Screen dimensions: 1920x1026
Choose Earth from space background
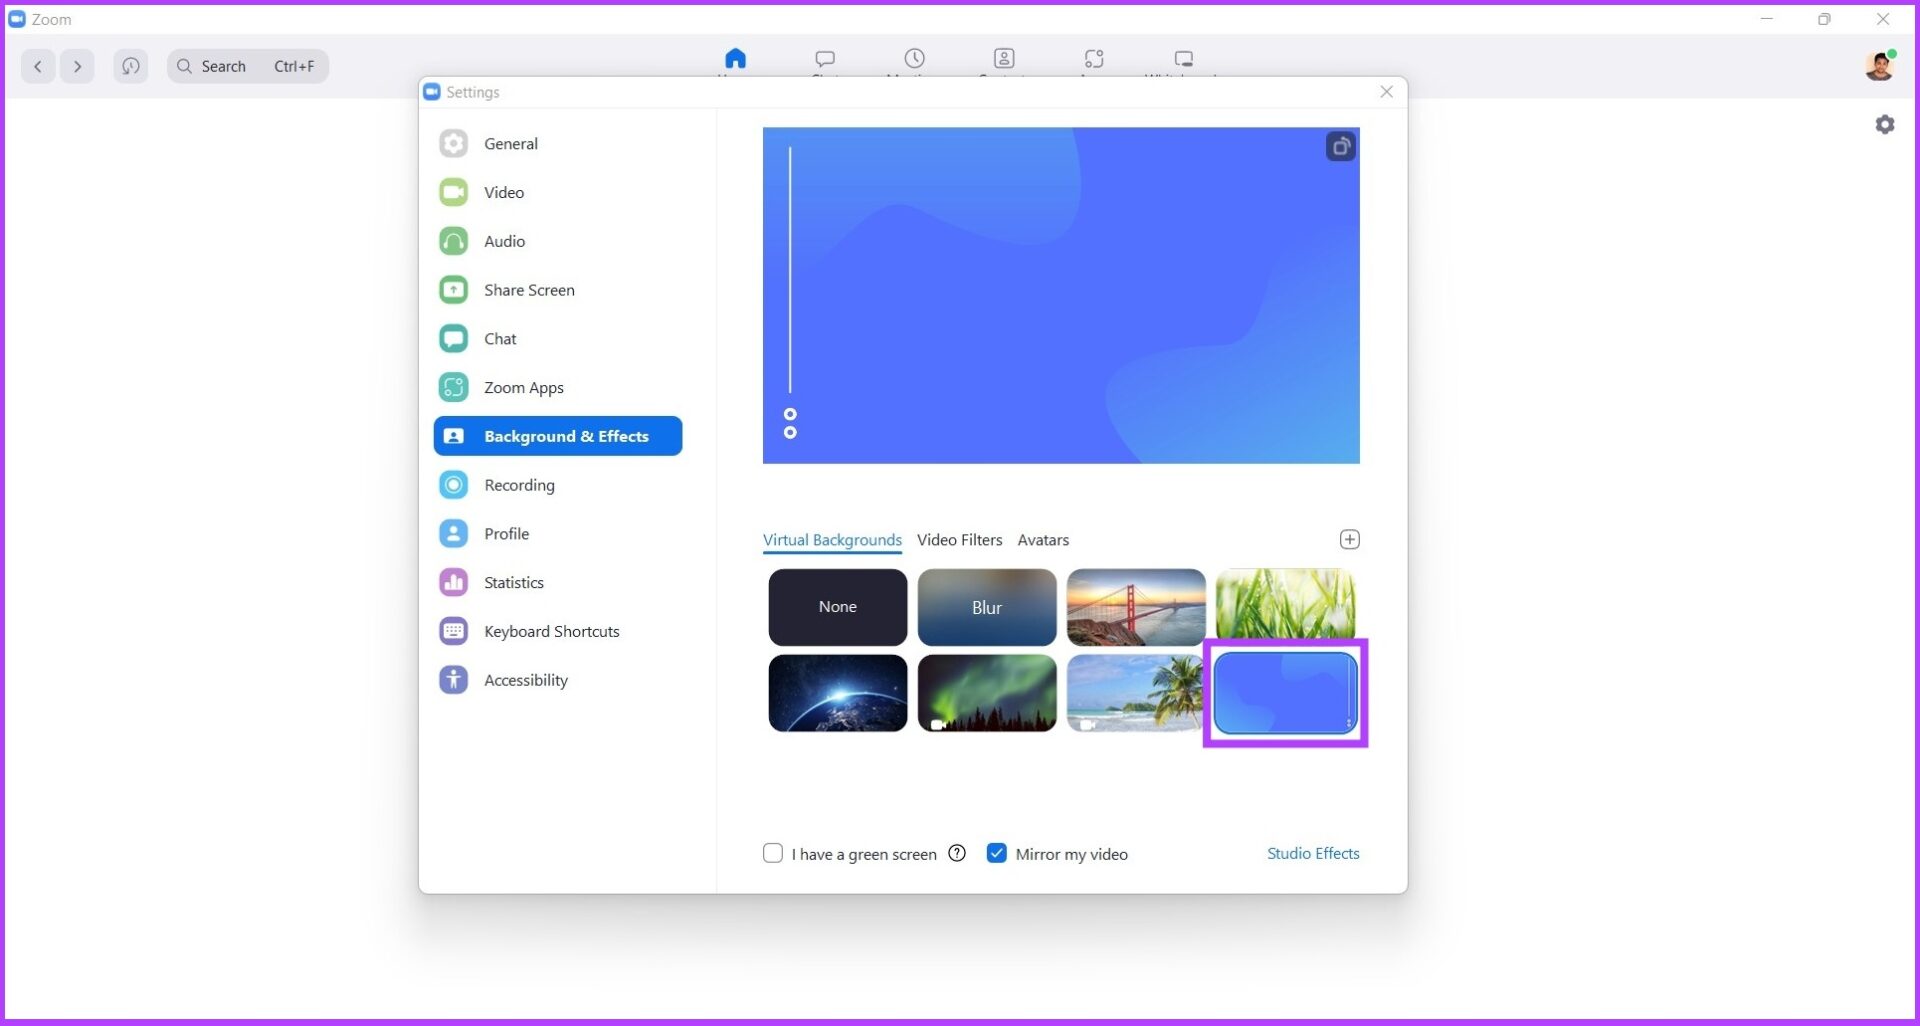(x=838, y=693)
